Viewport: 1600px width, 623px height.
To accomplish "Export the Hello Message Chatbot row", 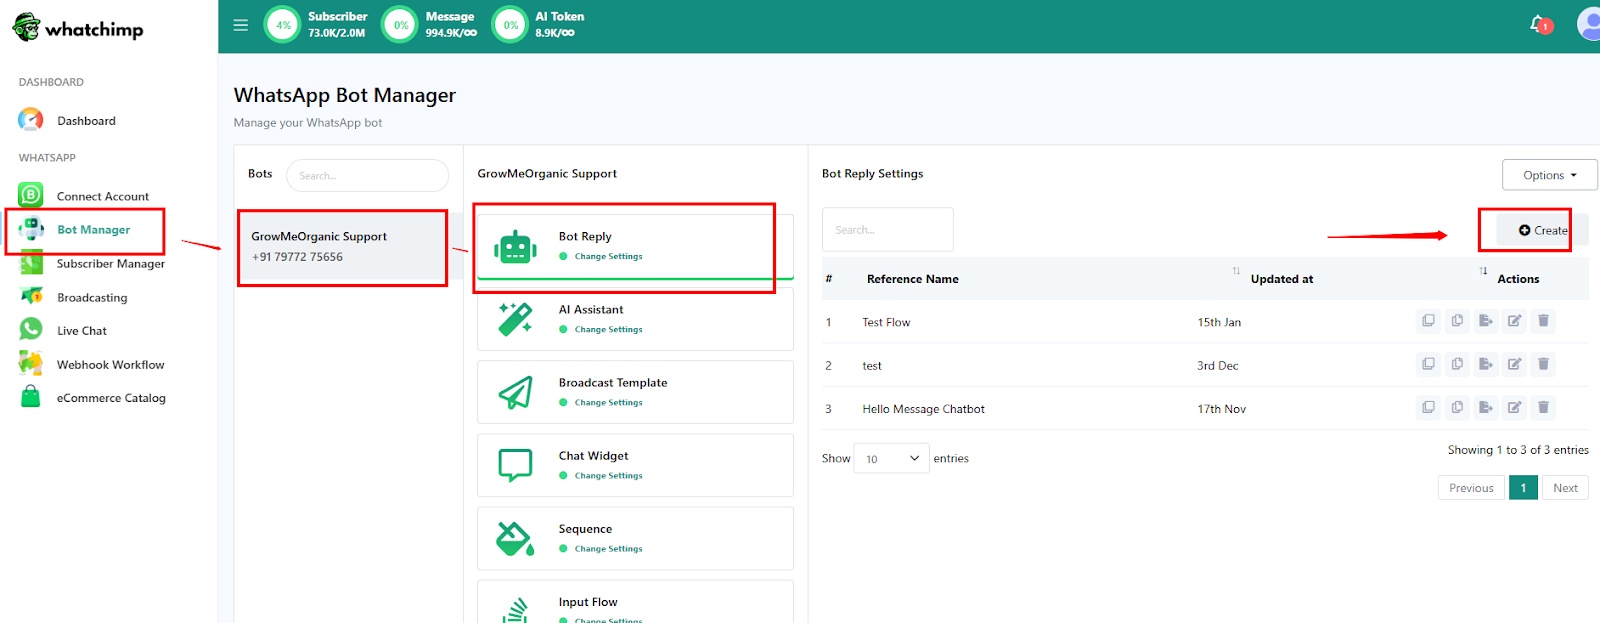I will click(x=1485, y=407).
